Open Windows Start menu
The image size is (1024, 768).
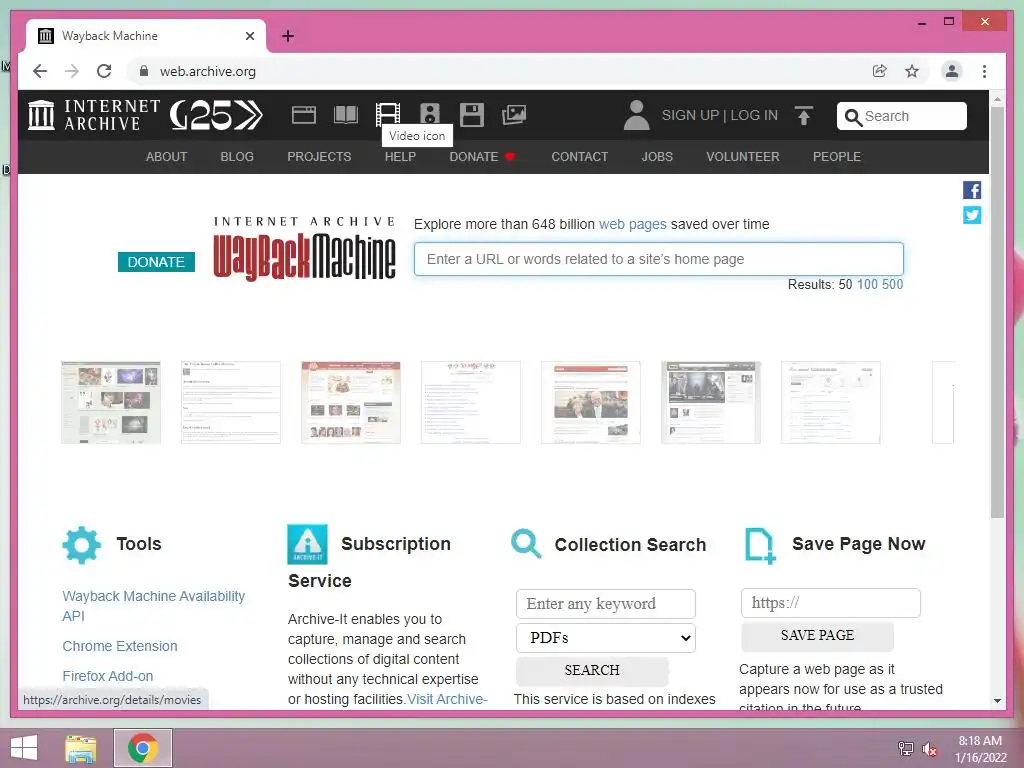pyautogui.click(x=24, y=748)
